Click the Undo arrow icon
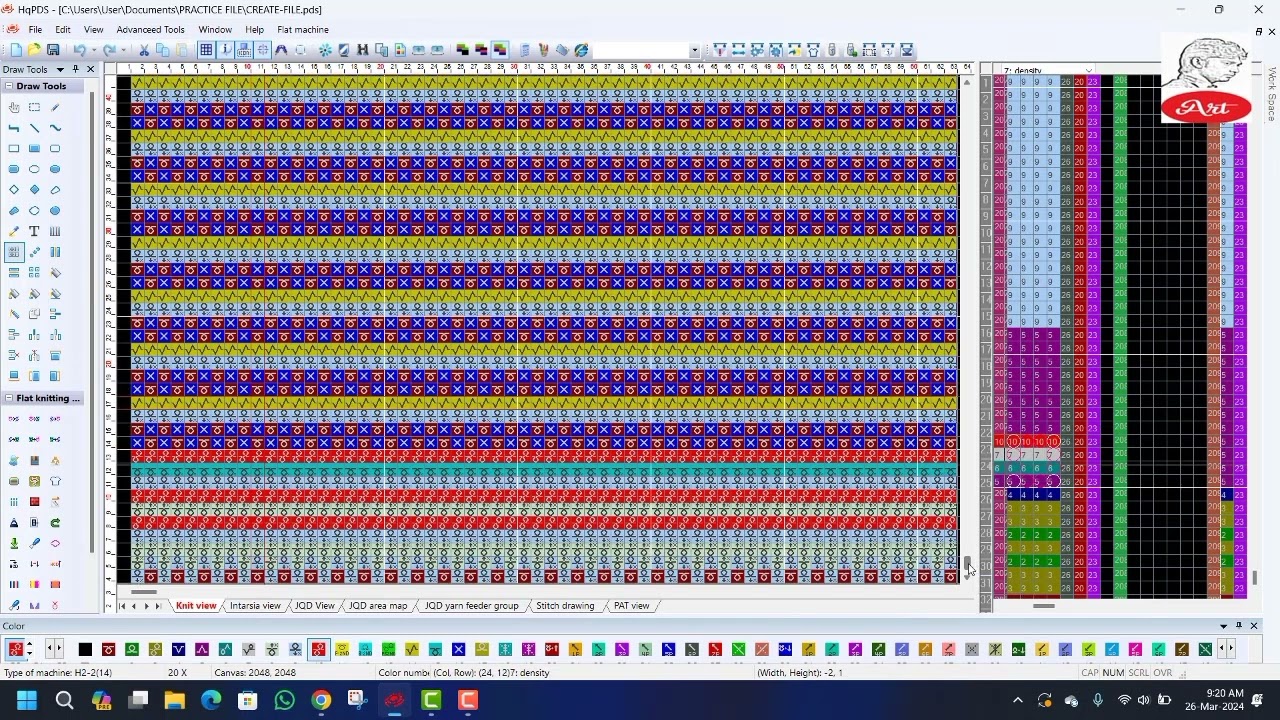Viewport: 1280px width, 720px height. pyautogui.click(x=78, y=50)
